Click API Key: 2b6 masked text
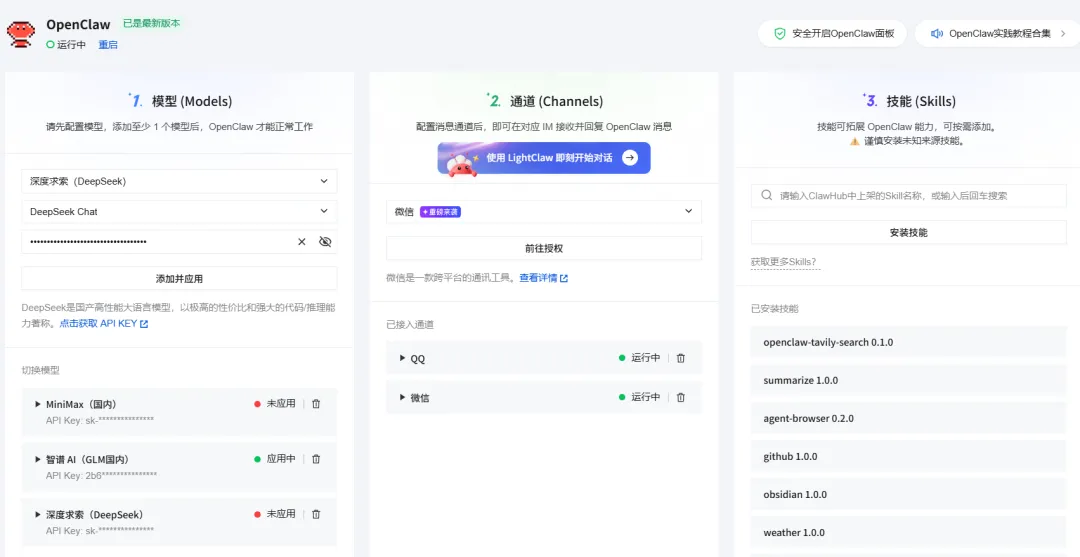This screenshot has height=557, width=1080. point(101,475)
